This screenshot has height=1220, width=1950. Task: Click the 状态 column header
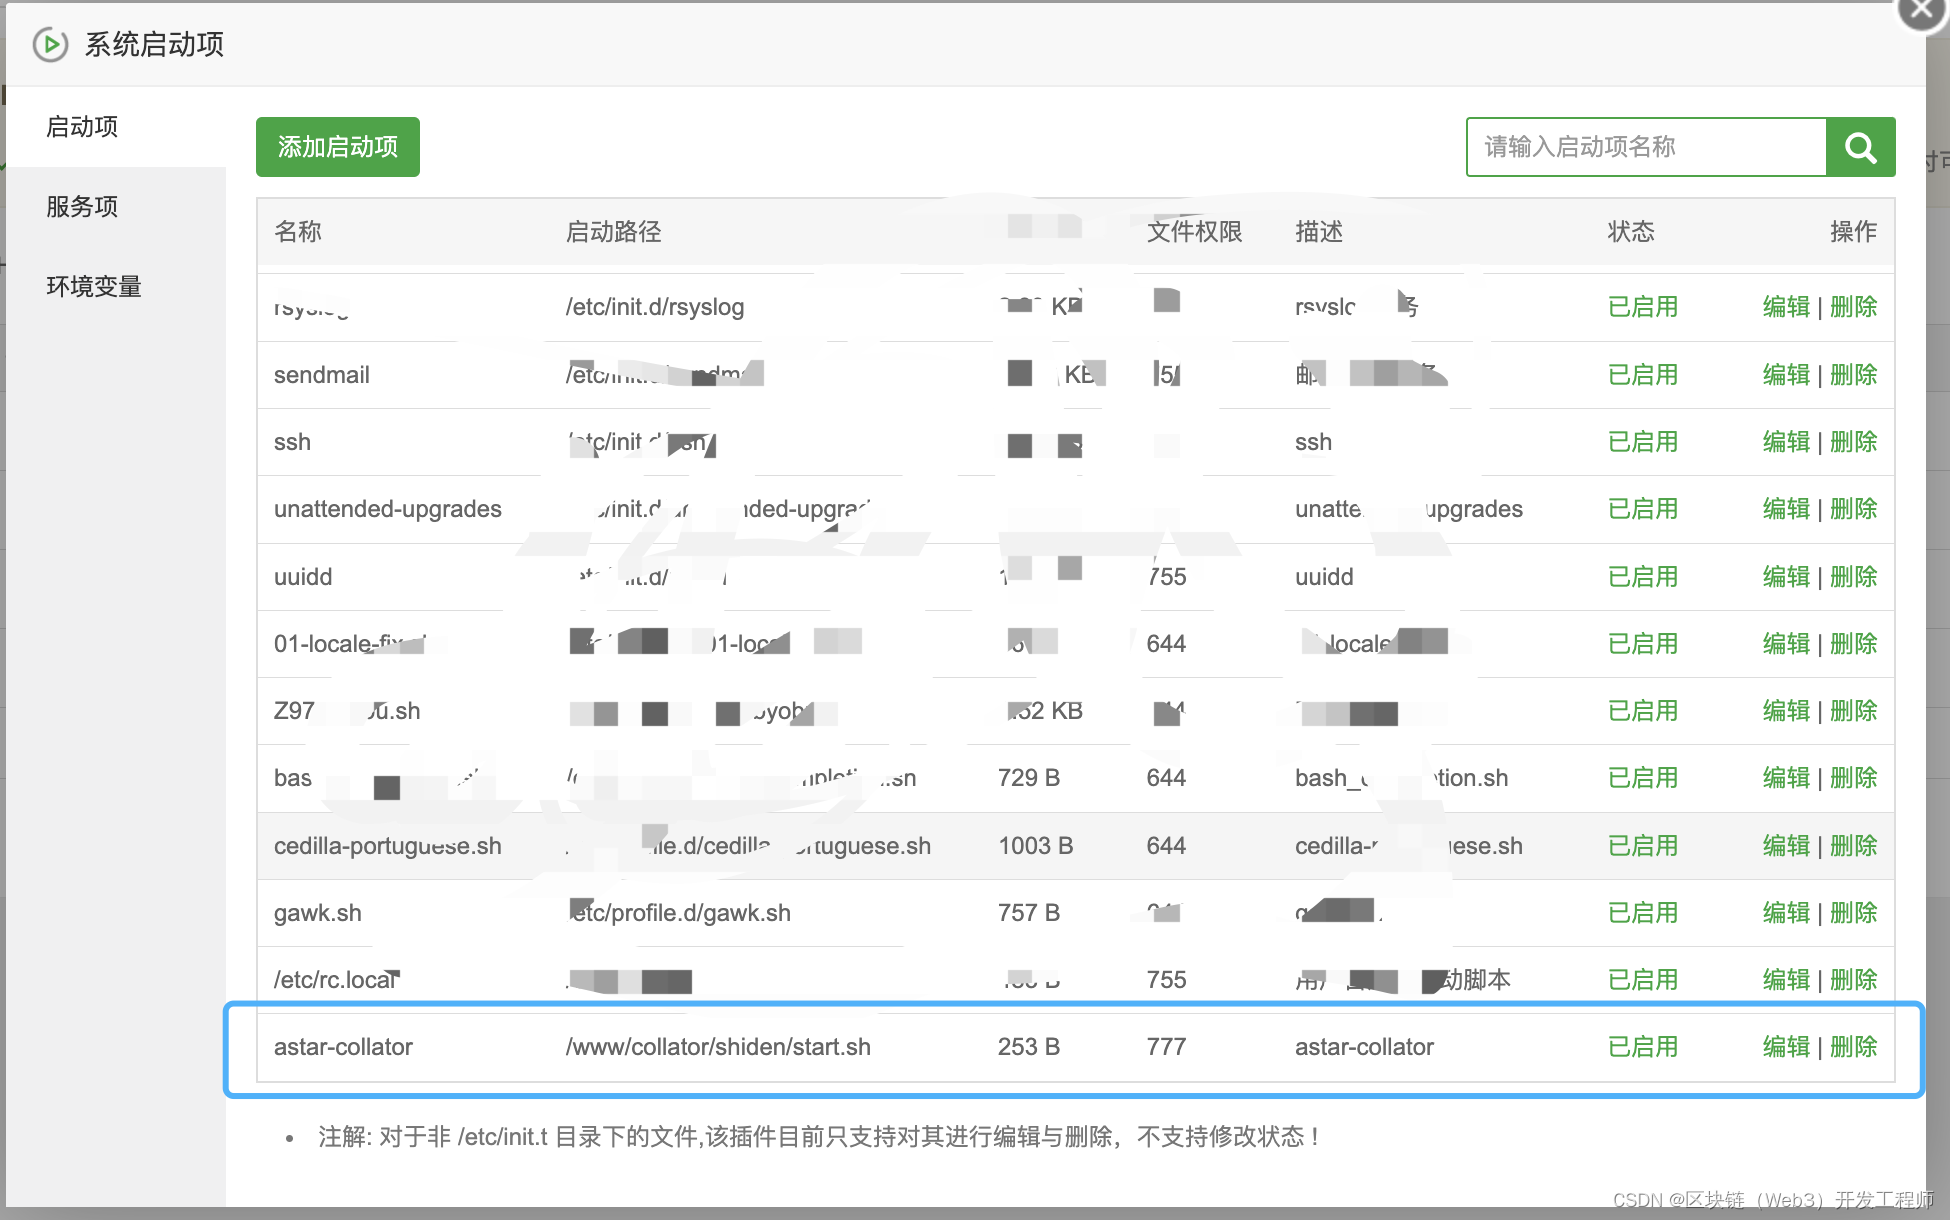(1630, 232)
